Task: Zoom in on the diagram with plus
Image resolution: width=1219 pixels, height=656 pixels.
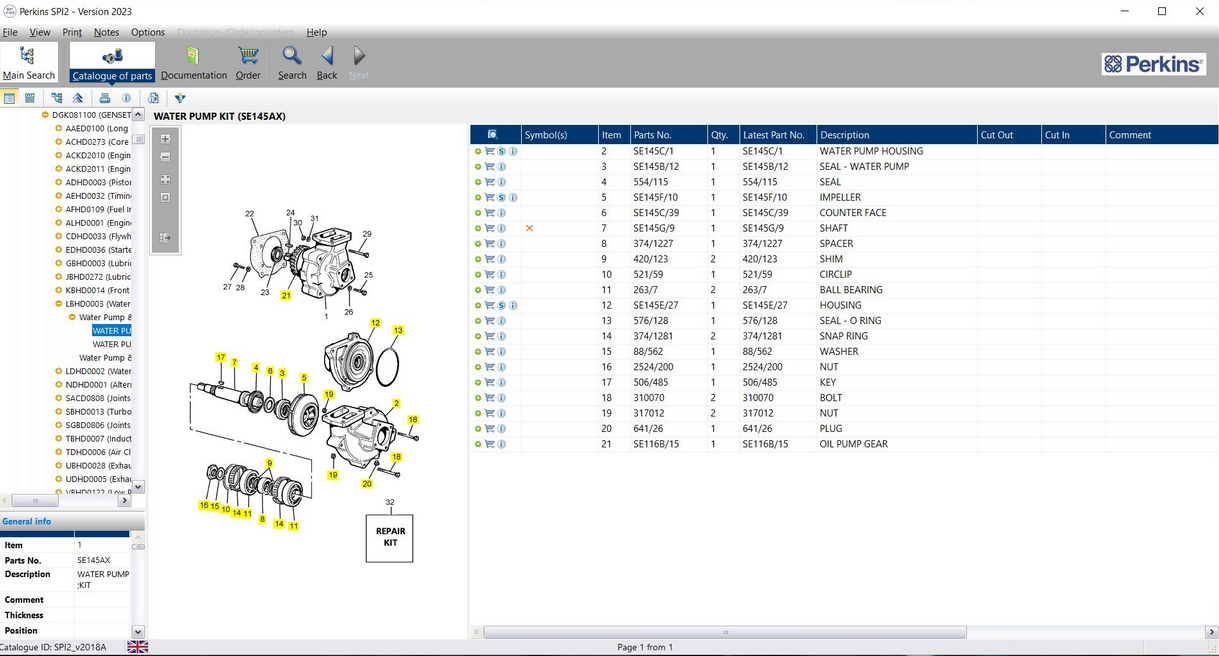Action: 165,139
